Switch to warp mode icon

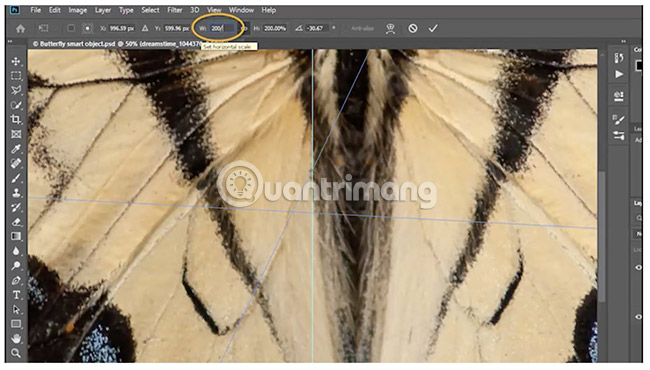390,29
